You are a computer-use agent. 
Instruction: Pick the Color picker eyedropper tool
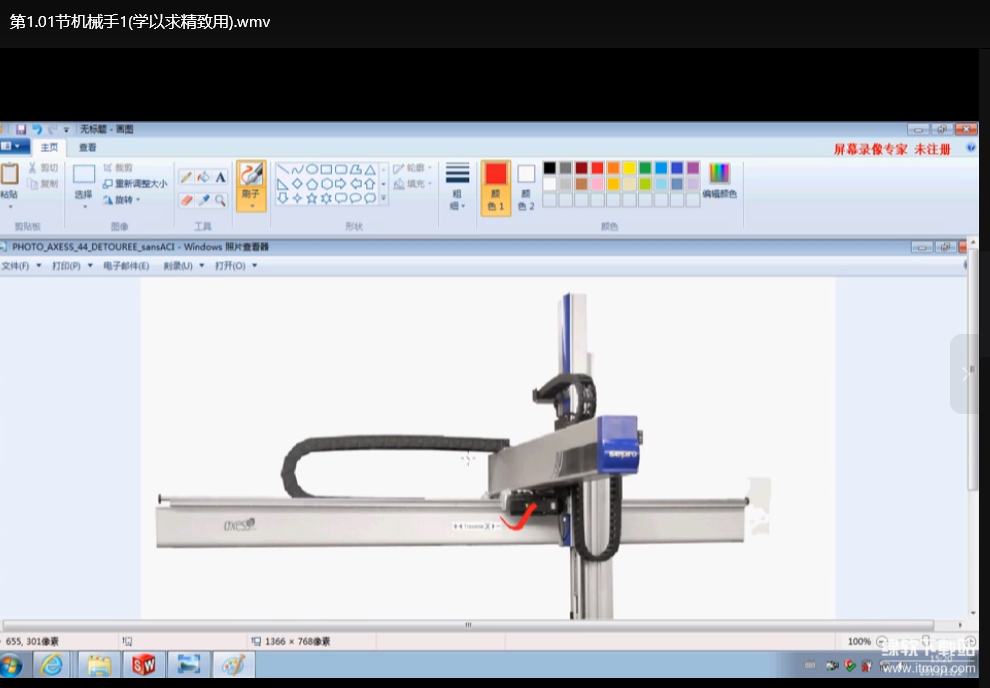coord(203,200)
